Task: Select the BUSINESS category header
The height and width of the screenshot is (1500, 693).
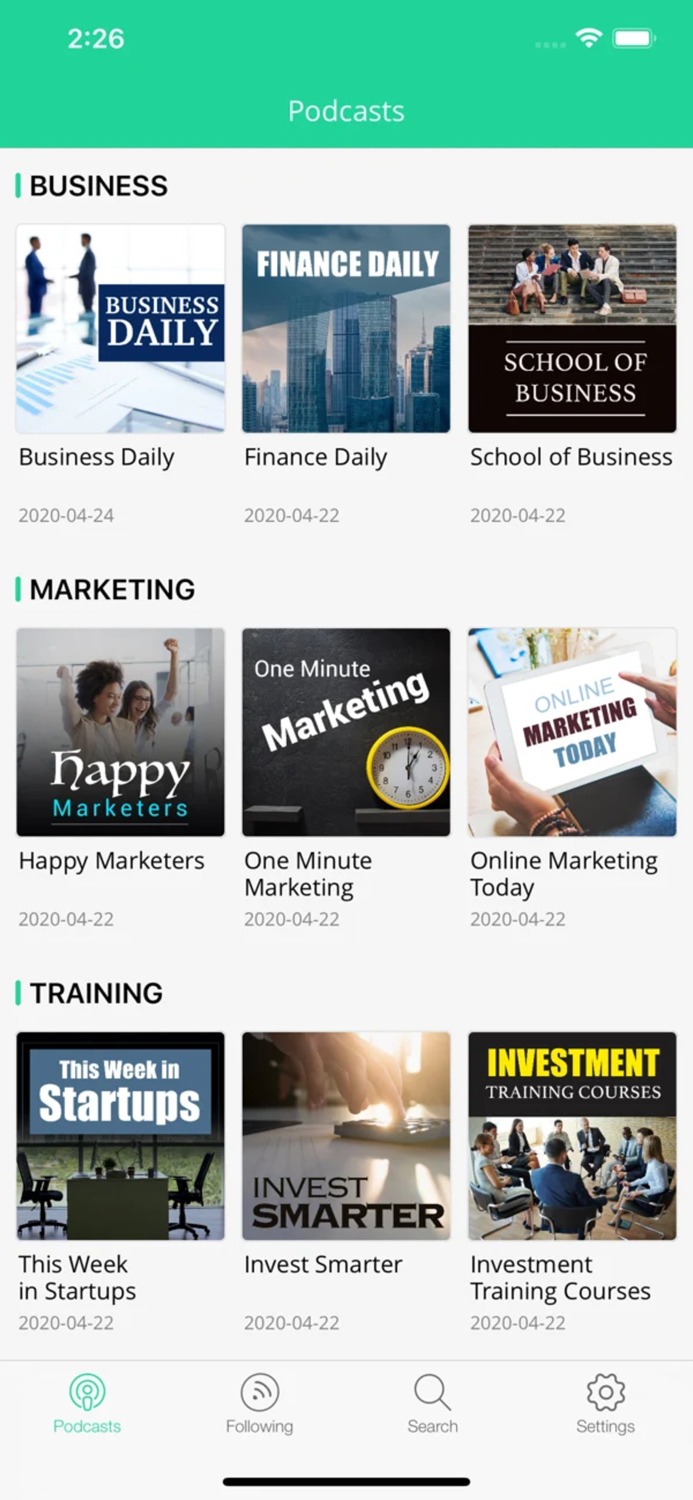Action: tap(98, 186)
